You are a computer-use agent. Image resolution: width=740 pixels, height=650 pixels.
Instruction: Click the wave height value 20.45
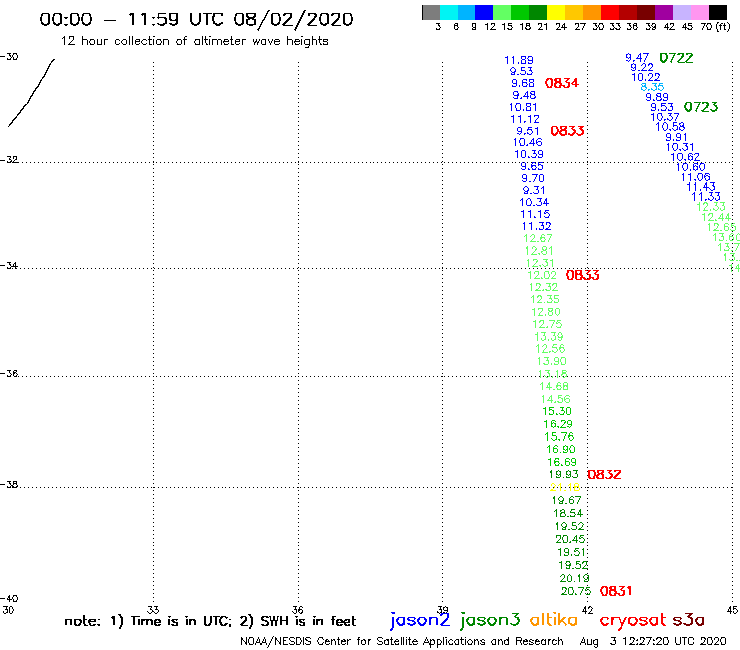pos(570,539)
